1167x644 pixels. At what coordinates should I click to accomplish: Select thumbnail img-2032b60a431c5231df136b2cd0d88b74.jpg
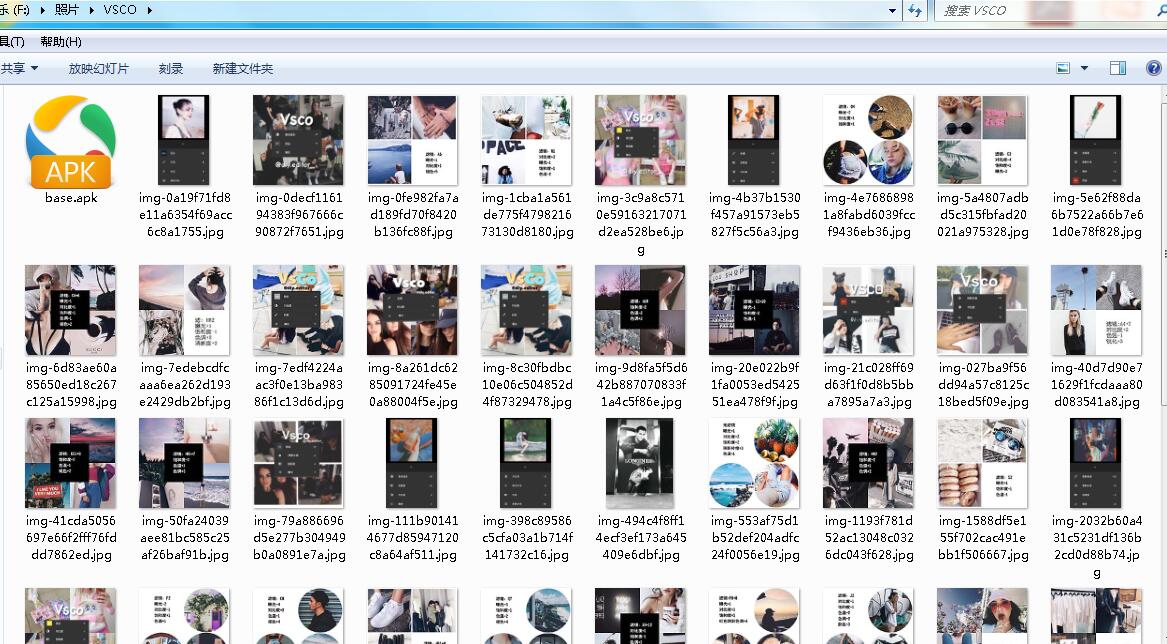1096,463
